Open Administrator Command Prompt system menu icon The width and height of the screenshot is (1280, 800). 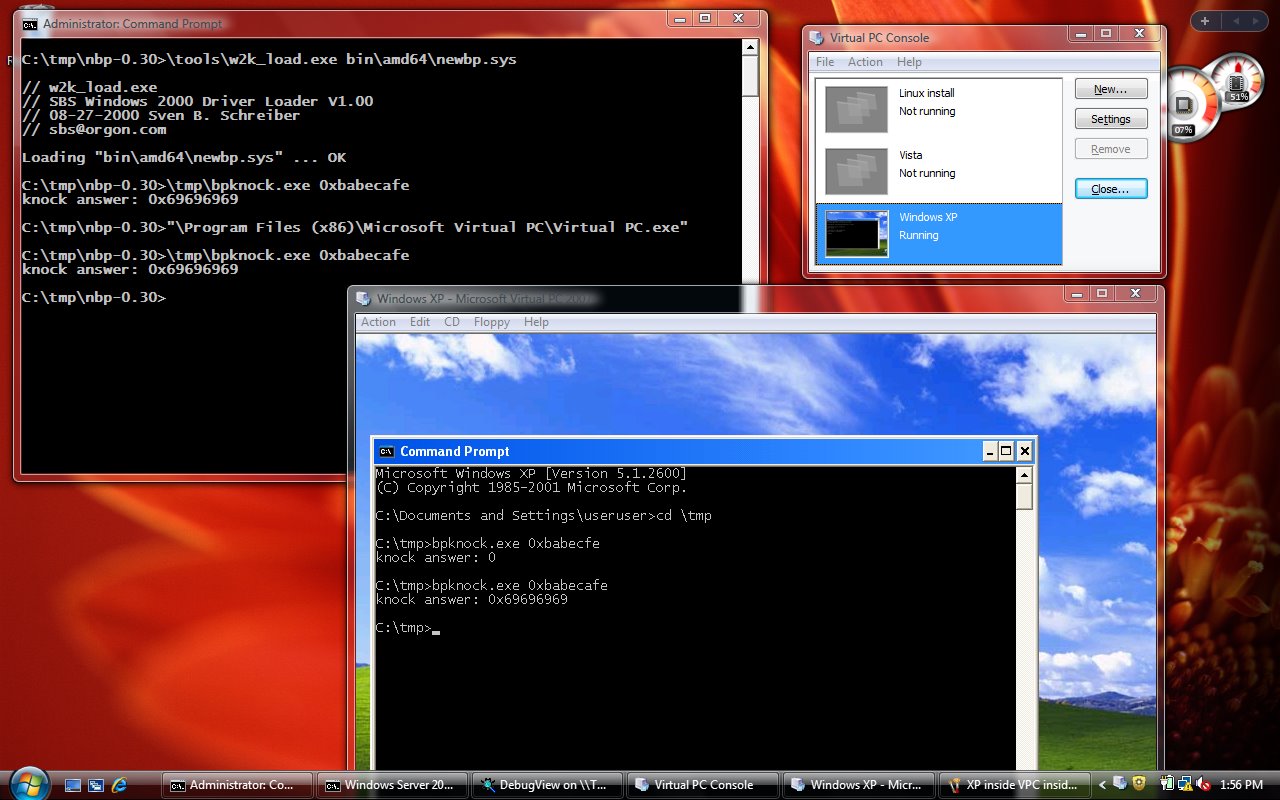(x=31, y=23)
